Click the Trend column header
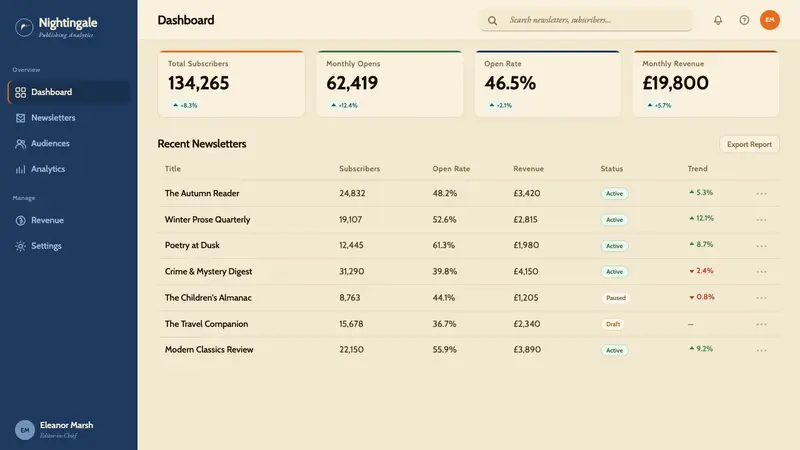 [697, 169]
